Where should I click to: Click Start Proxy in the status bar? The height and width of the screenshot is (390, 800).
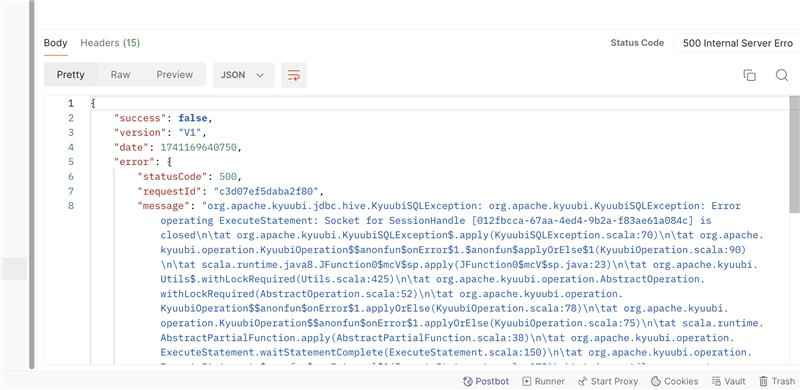608,381
